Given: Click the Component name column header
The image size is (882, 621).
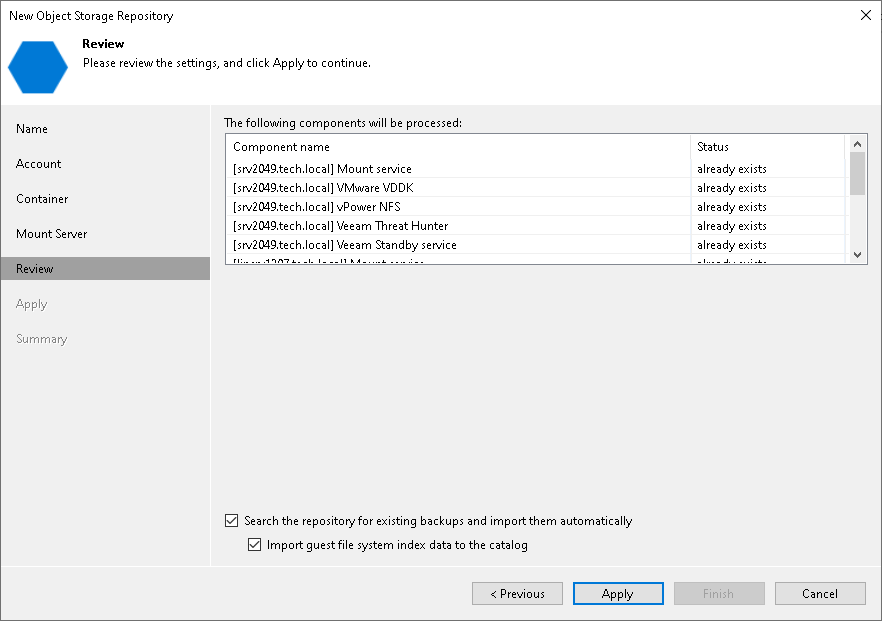Looking at the screenshot, I should click(x=458, y=147).
